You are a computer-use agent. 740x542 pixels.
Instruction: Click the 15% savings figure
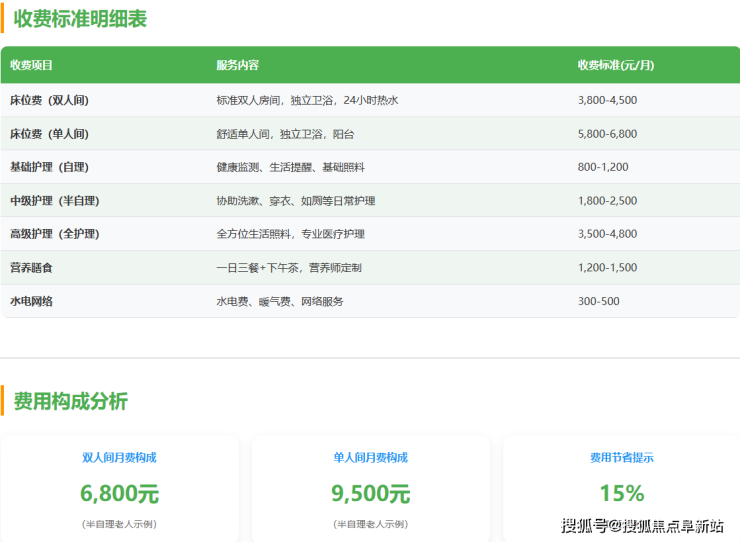pos(621,493)
